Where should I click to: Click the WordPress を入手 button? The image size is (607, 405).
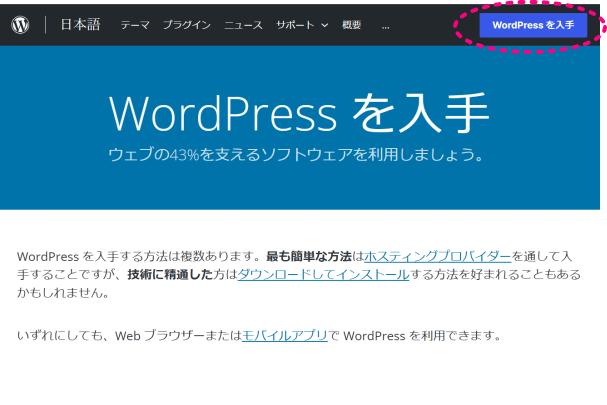pyautogui.click(x=533, y=26)
